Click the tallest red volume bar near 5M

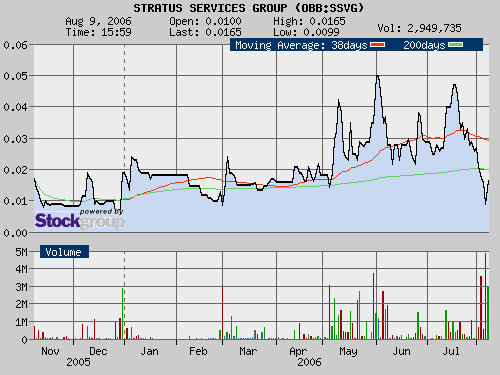(x=485, y=296)
